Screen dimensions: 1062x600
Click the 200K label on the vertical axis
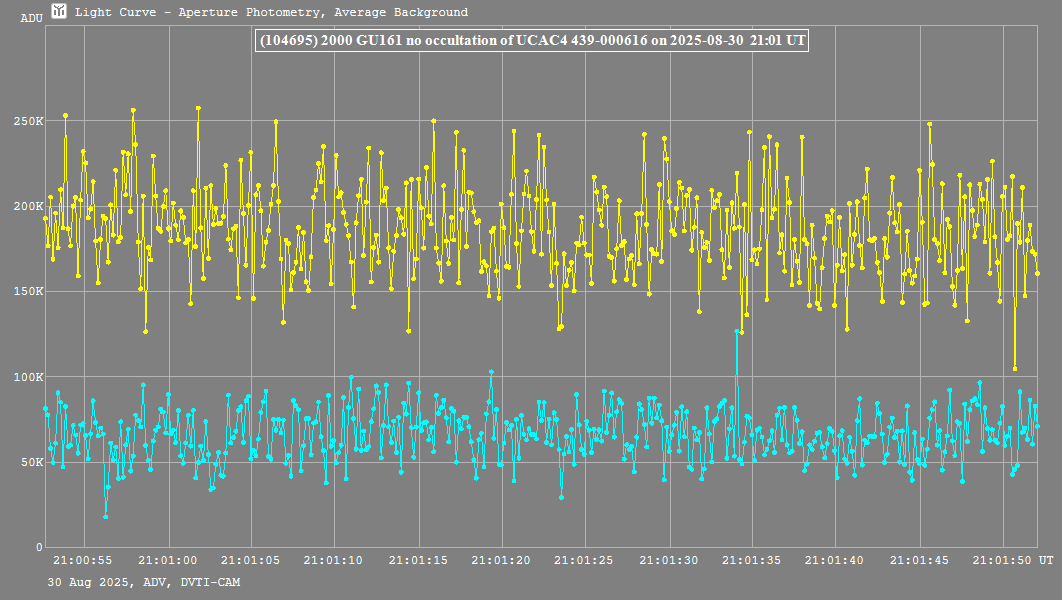pyautogui.click(x=27, y=206)
